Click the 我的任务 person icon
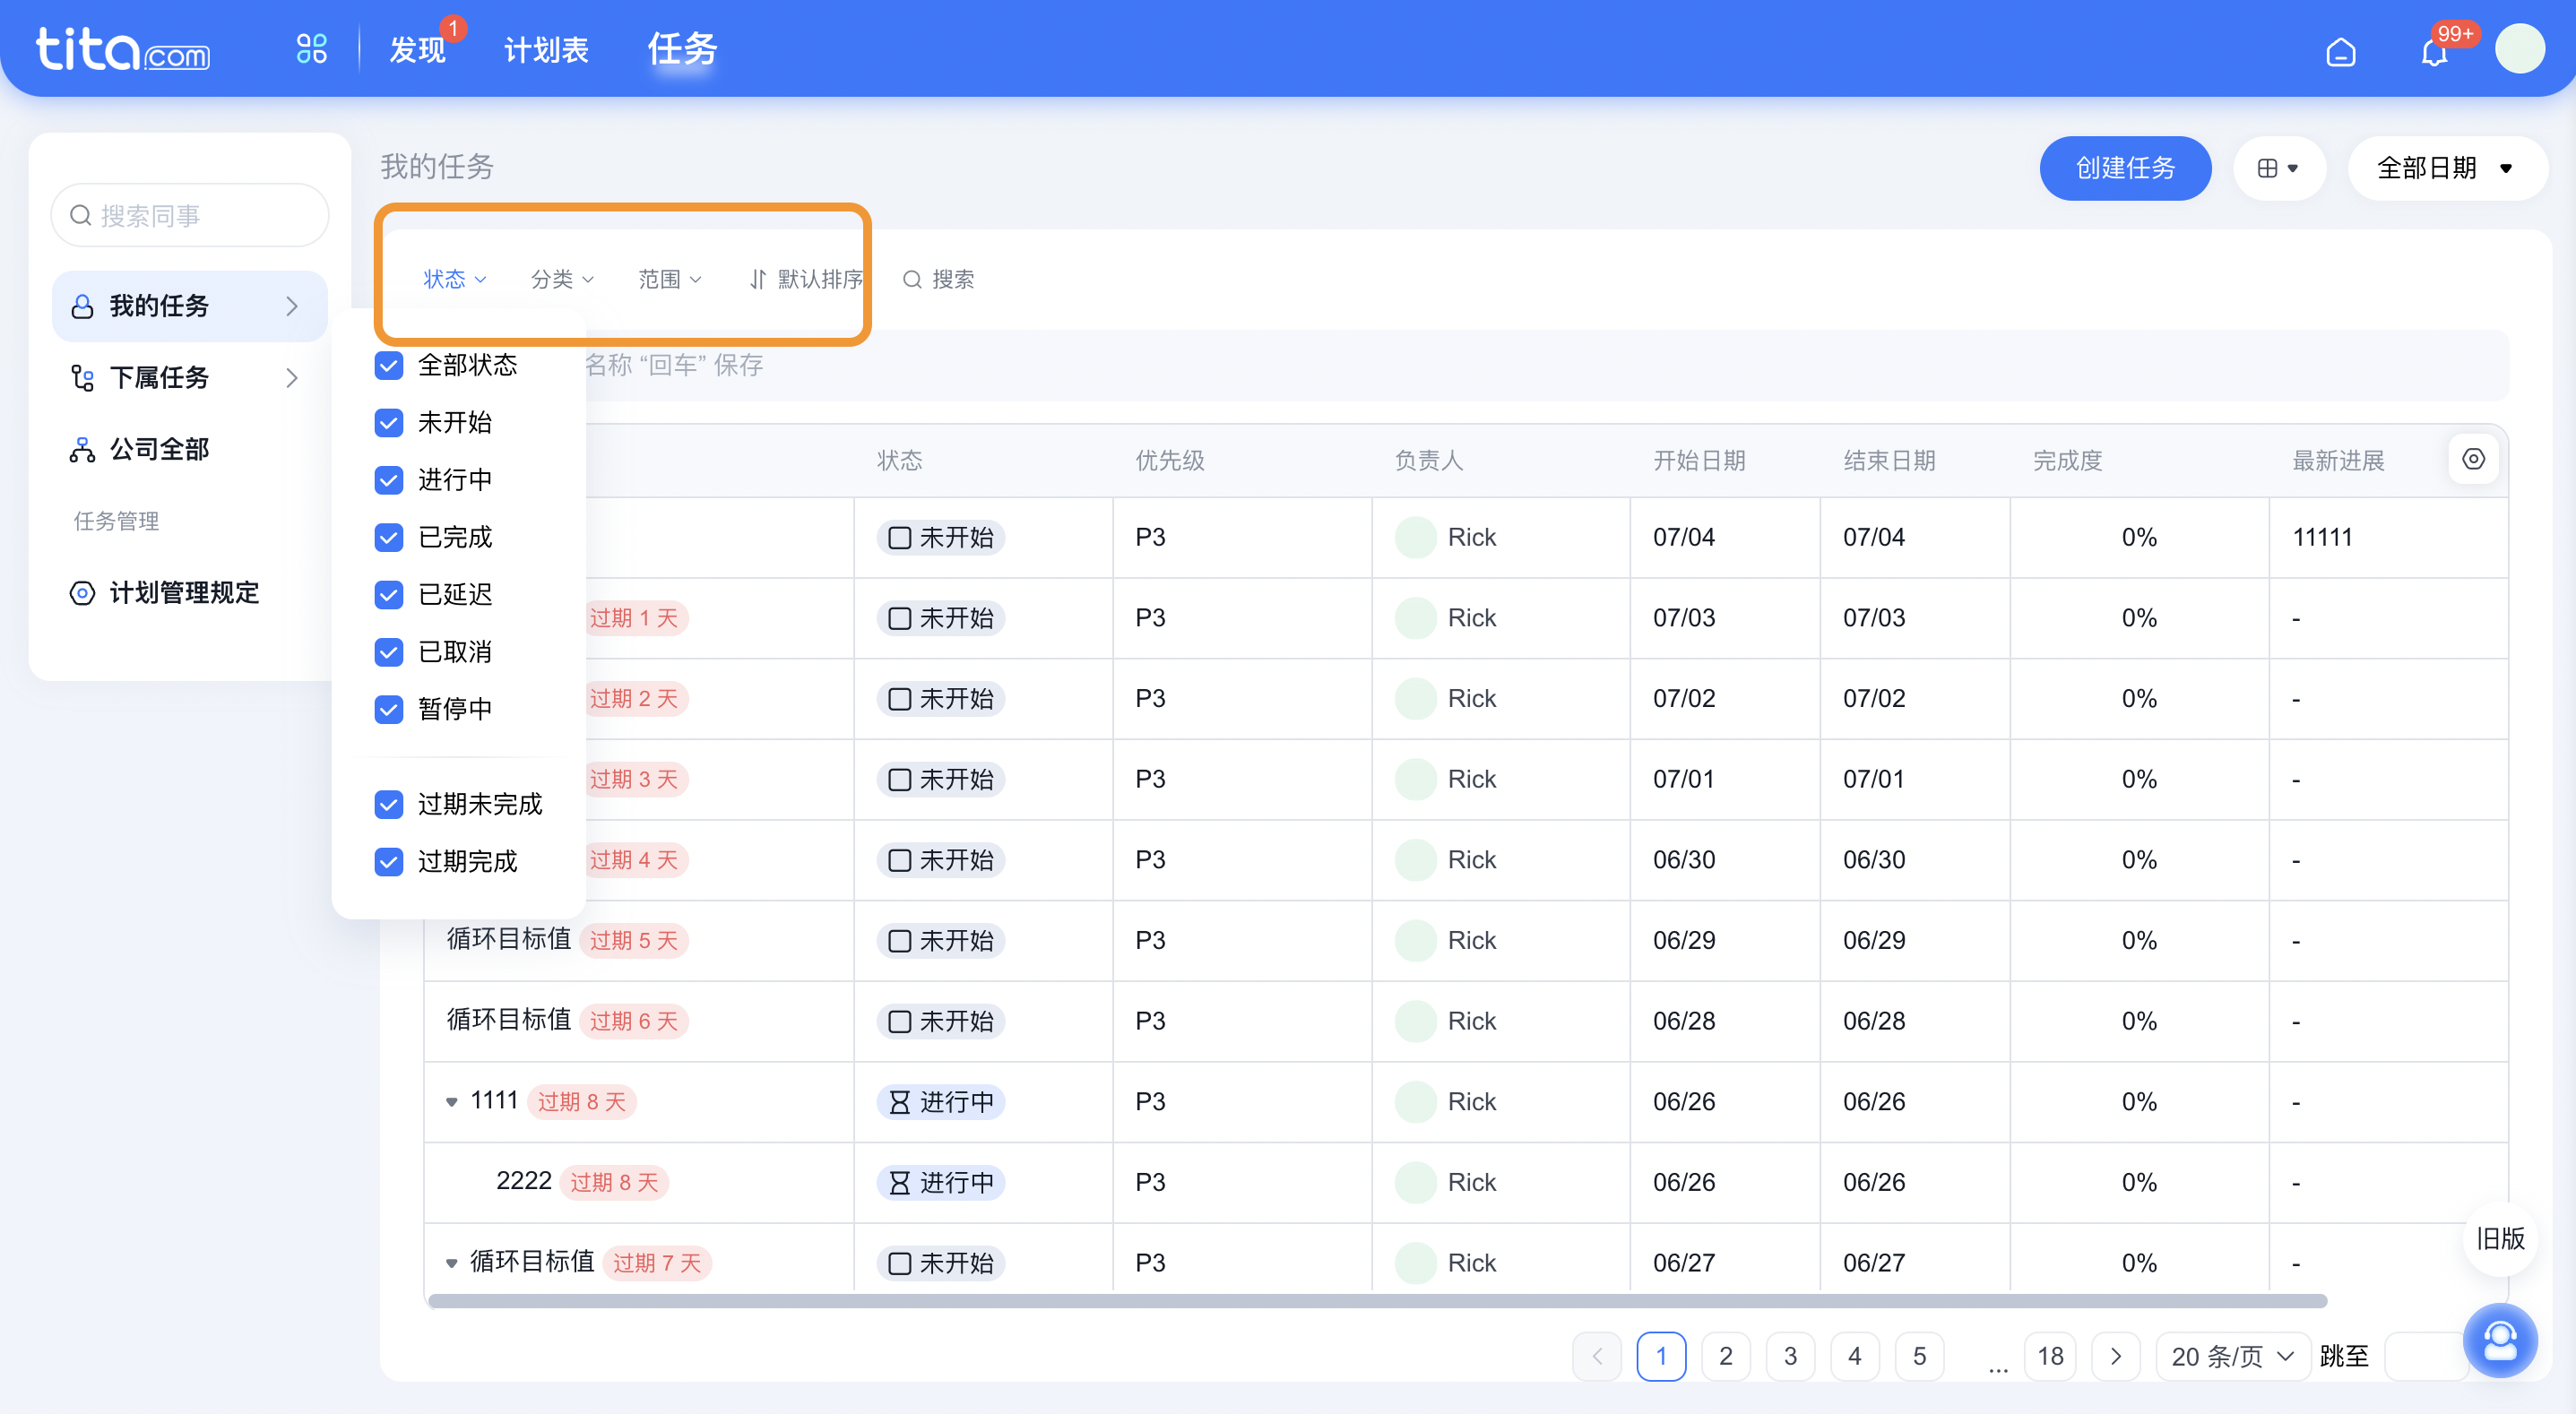This screenshot has height=1414, width=2576. point(82,306)
